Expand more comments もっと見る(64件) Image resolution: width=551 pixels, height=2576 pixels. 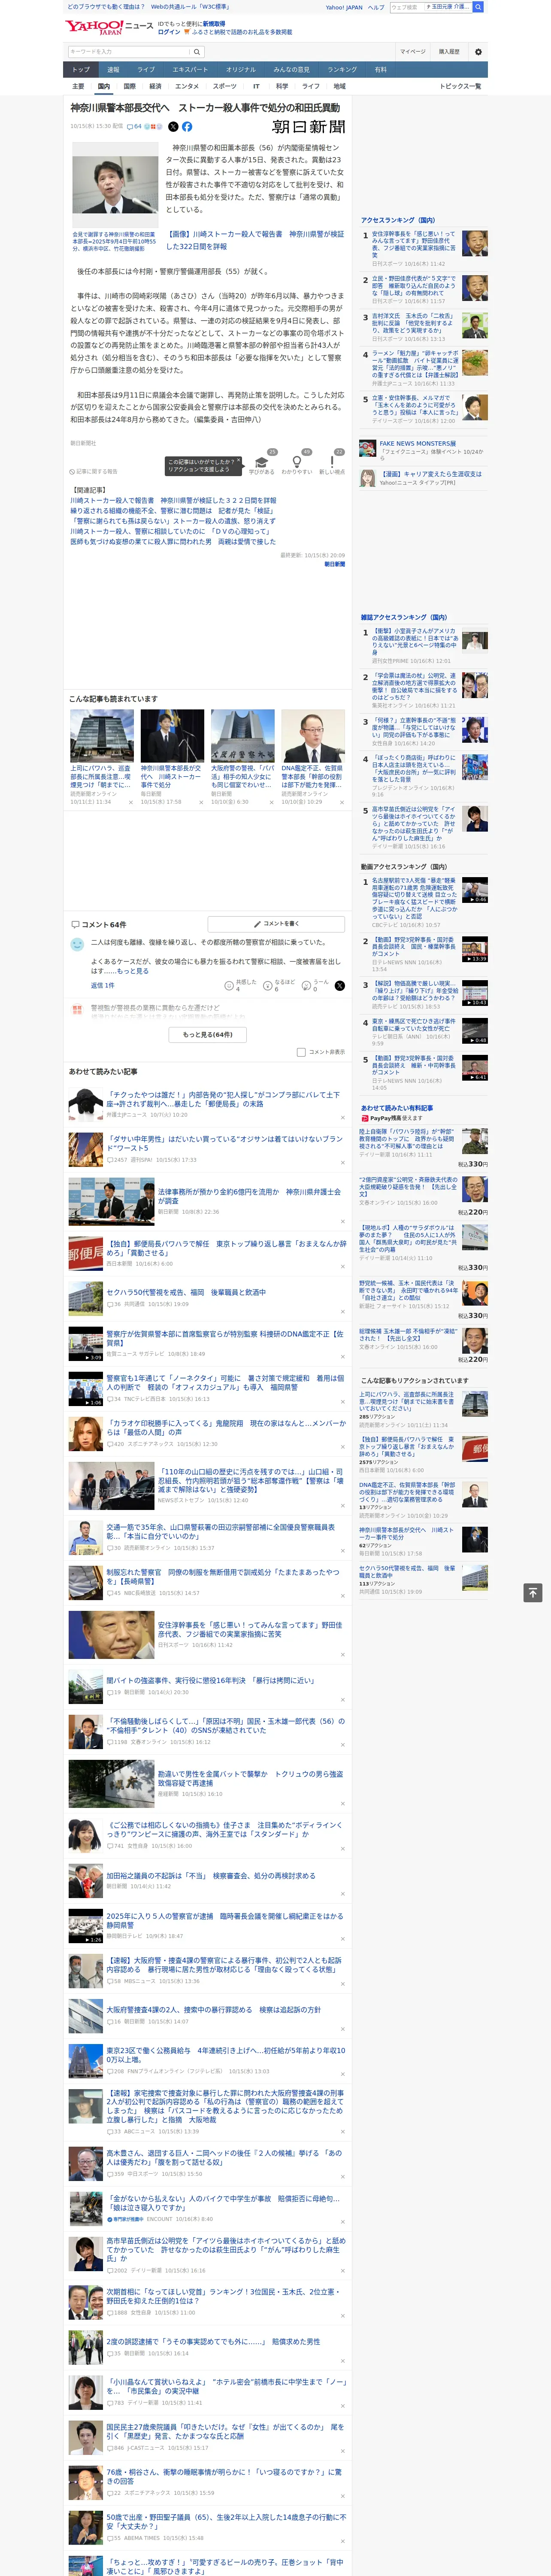pos(208,1035)
